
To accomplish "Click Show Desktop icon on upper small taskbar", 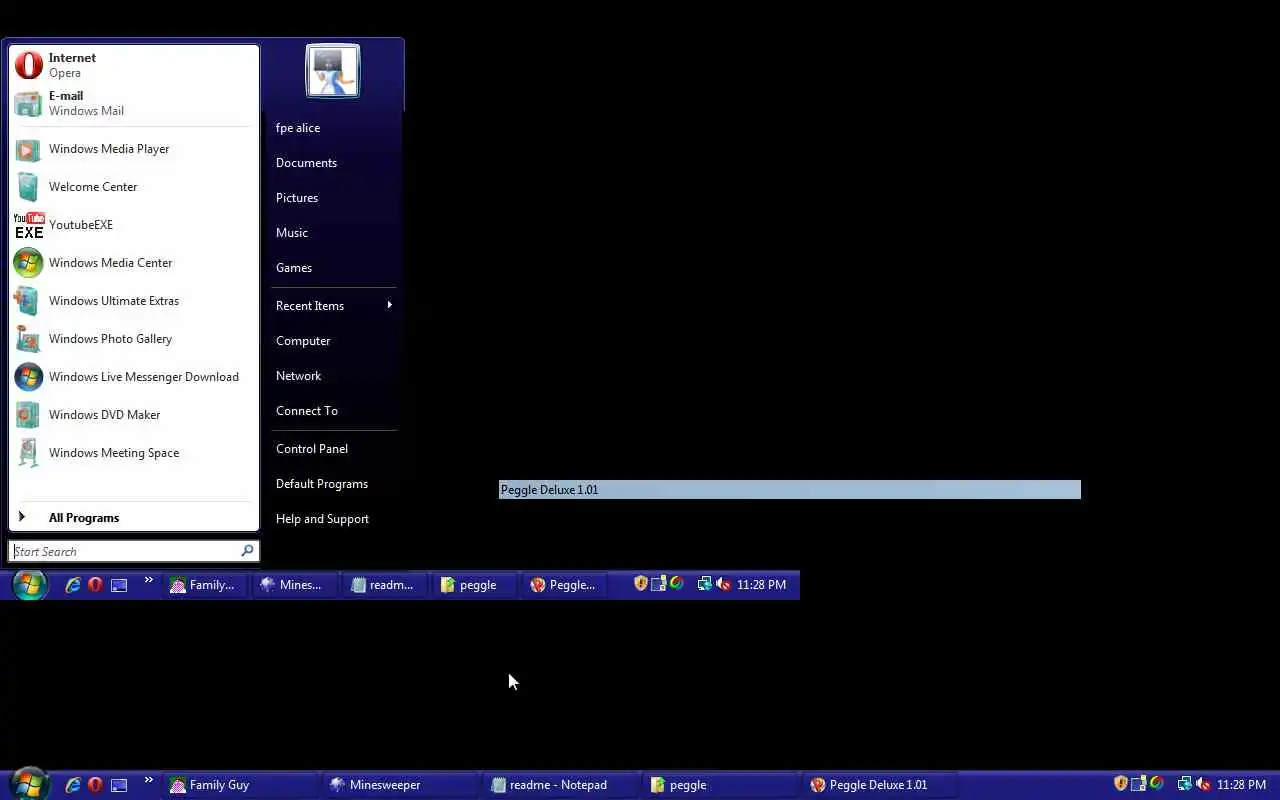I will (x=119, y=585).
